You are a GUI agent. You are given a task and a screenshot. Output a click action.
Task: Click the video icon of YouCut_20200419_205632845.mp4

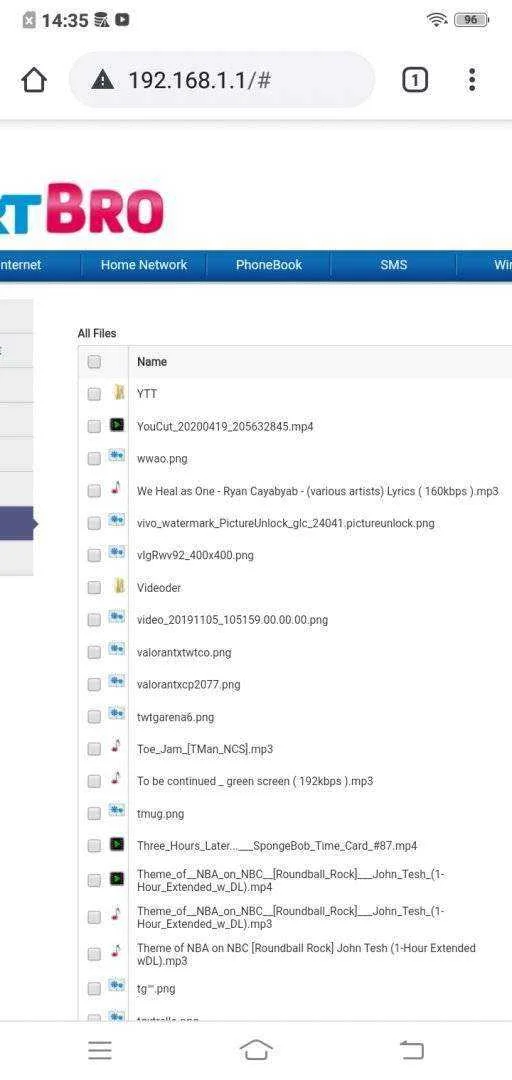pyautogui.click(x=117, y=425)
